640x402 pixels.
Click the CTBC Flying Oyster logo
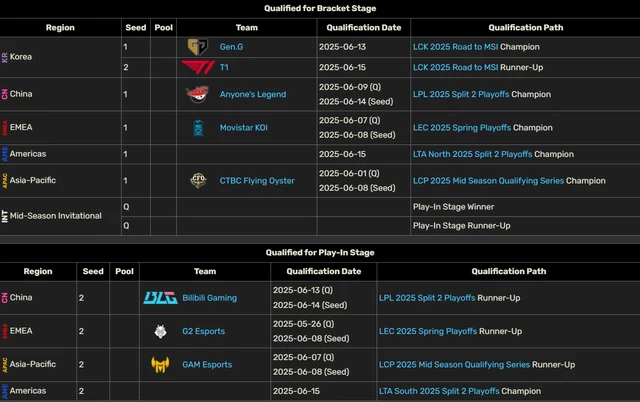point(198,180)
